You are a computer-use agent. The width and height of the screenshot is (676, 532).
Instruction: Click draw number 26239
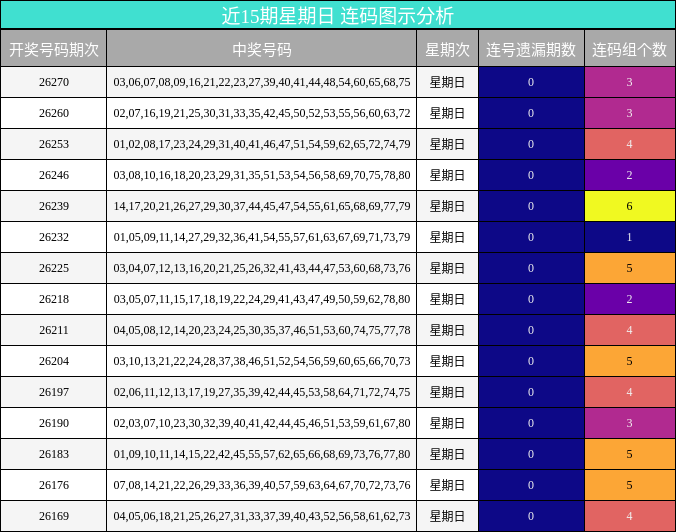pyautogui.click(x=54, y=206)
